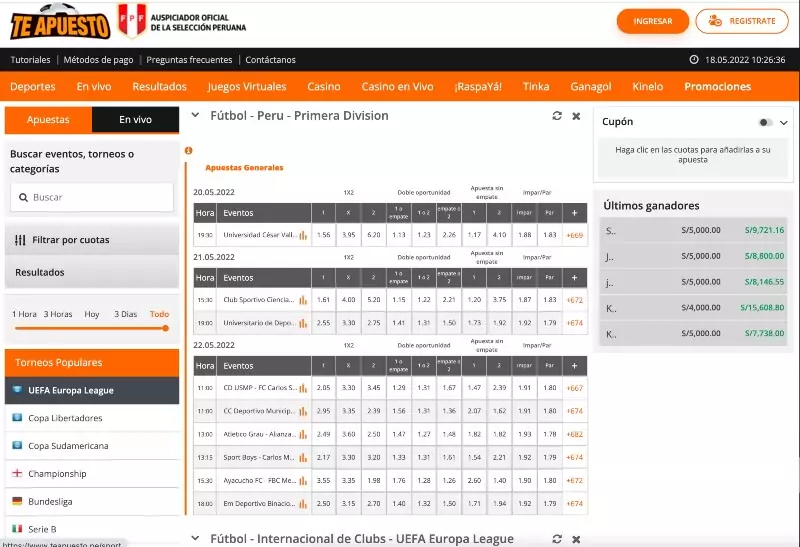Image resolution: width=800 pixels, height=547 pixels.
Task: Refresh the Peru Primera Division section
Action: tap(557, 116)
